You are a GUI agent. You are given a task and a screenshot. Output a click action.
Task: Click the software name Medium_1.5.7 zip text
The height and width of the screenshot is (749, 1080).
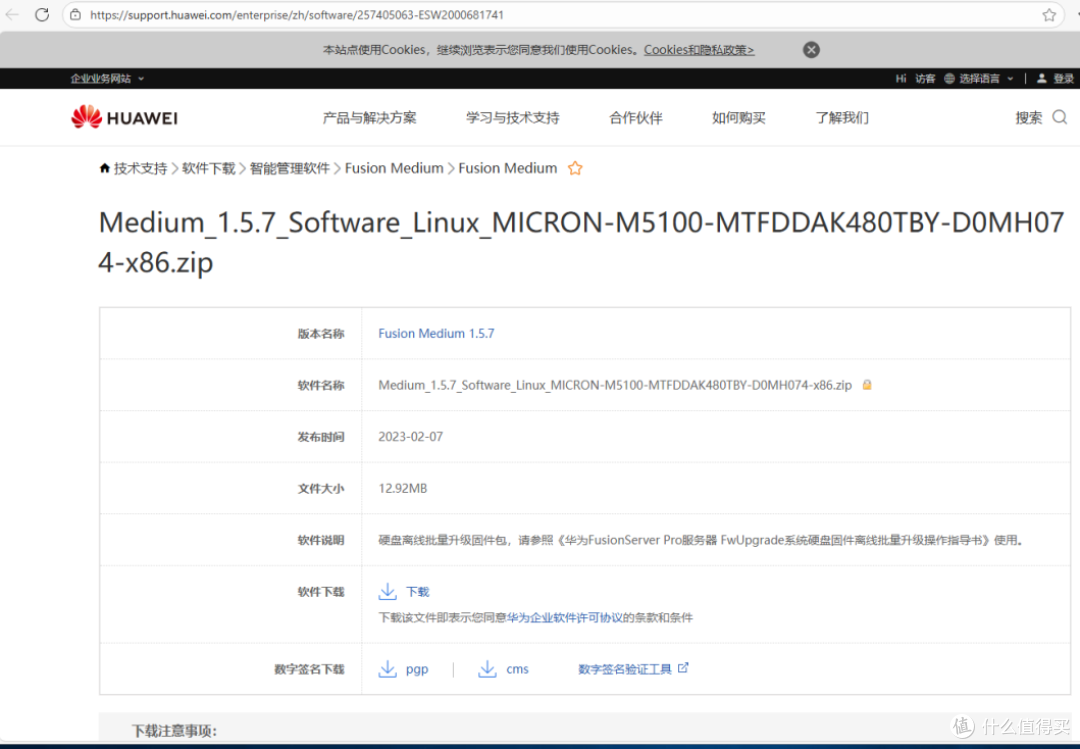615,385
